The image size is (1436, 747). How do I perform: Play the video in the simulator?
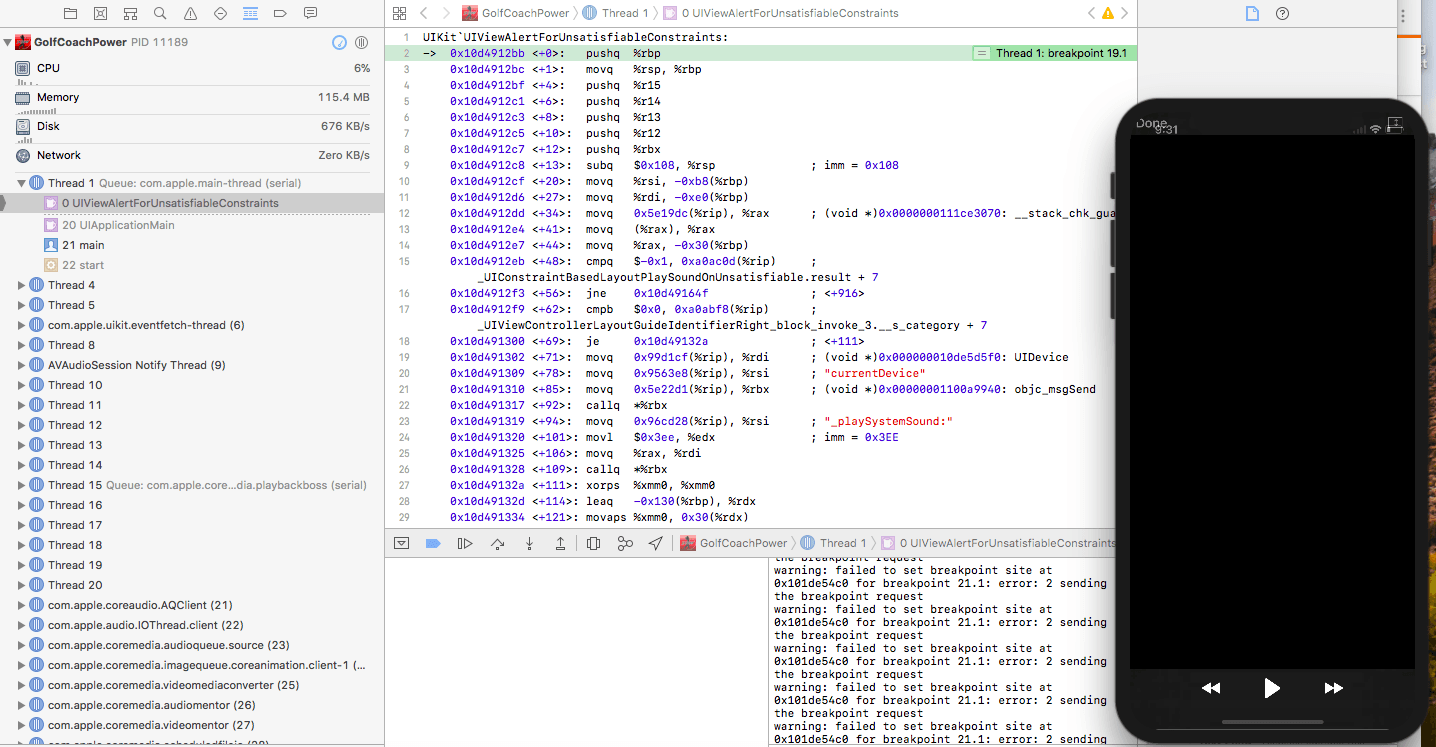click(x=1271, y=688)
